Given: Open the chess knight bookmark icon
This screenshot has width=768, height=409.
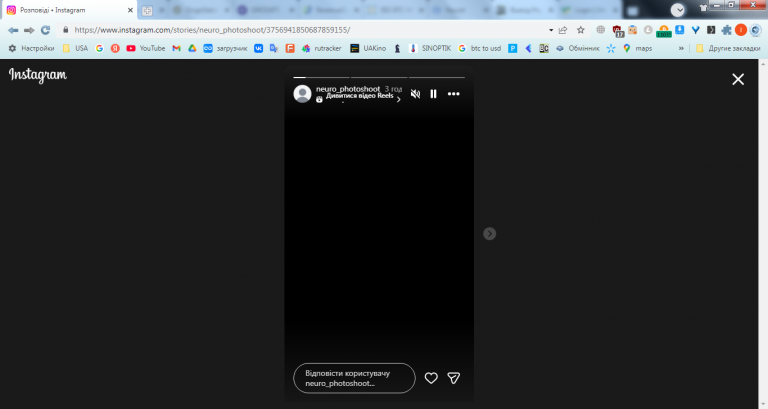Looking at the screenshot, I should (397, 48).
